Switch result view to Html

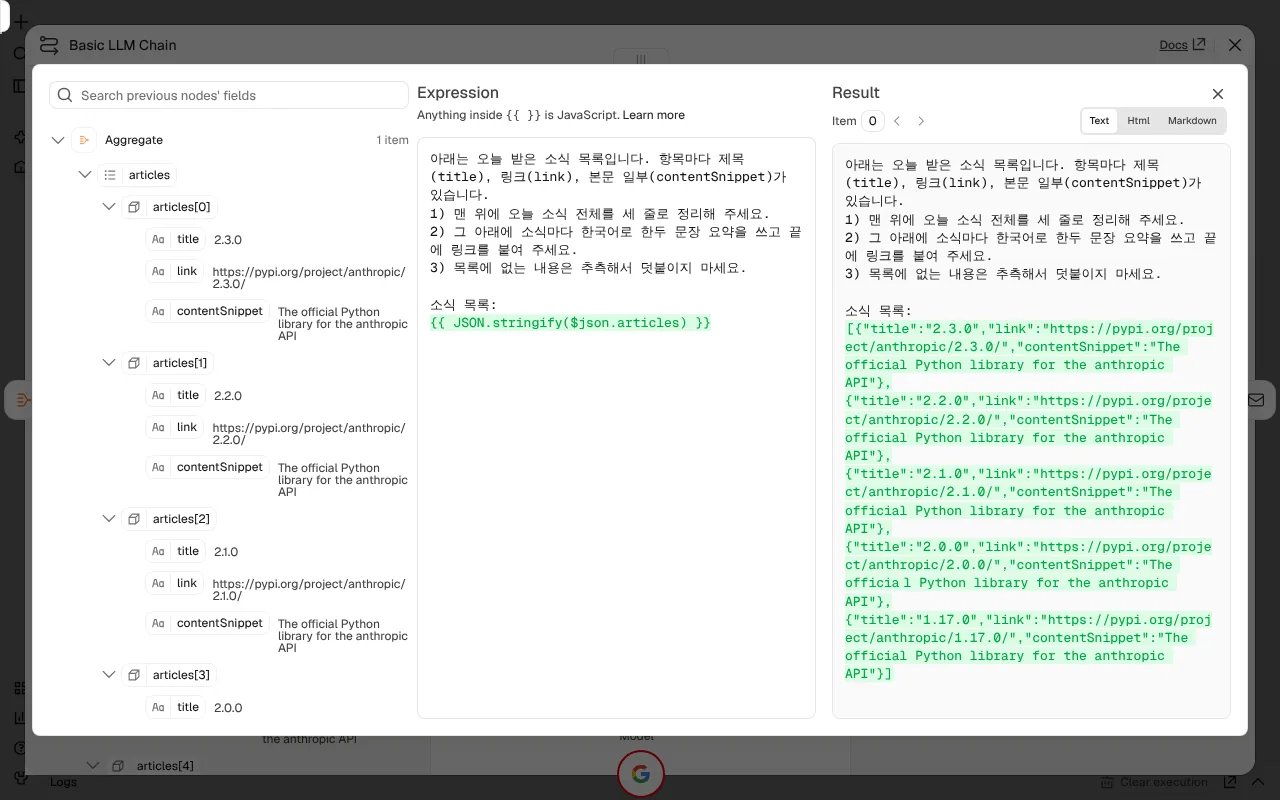point(1138,121)
